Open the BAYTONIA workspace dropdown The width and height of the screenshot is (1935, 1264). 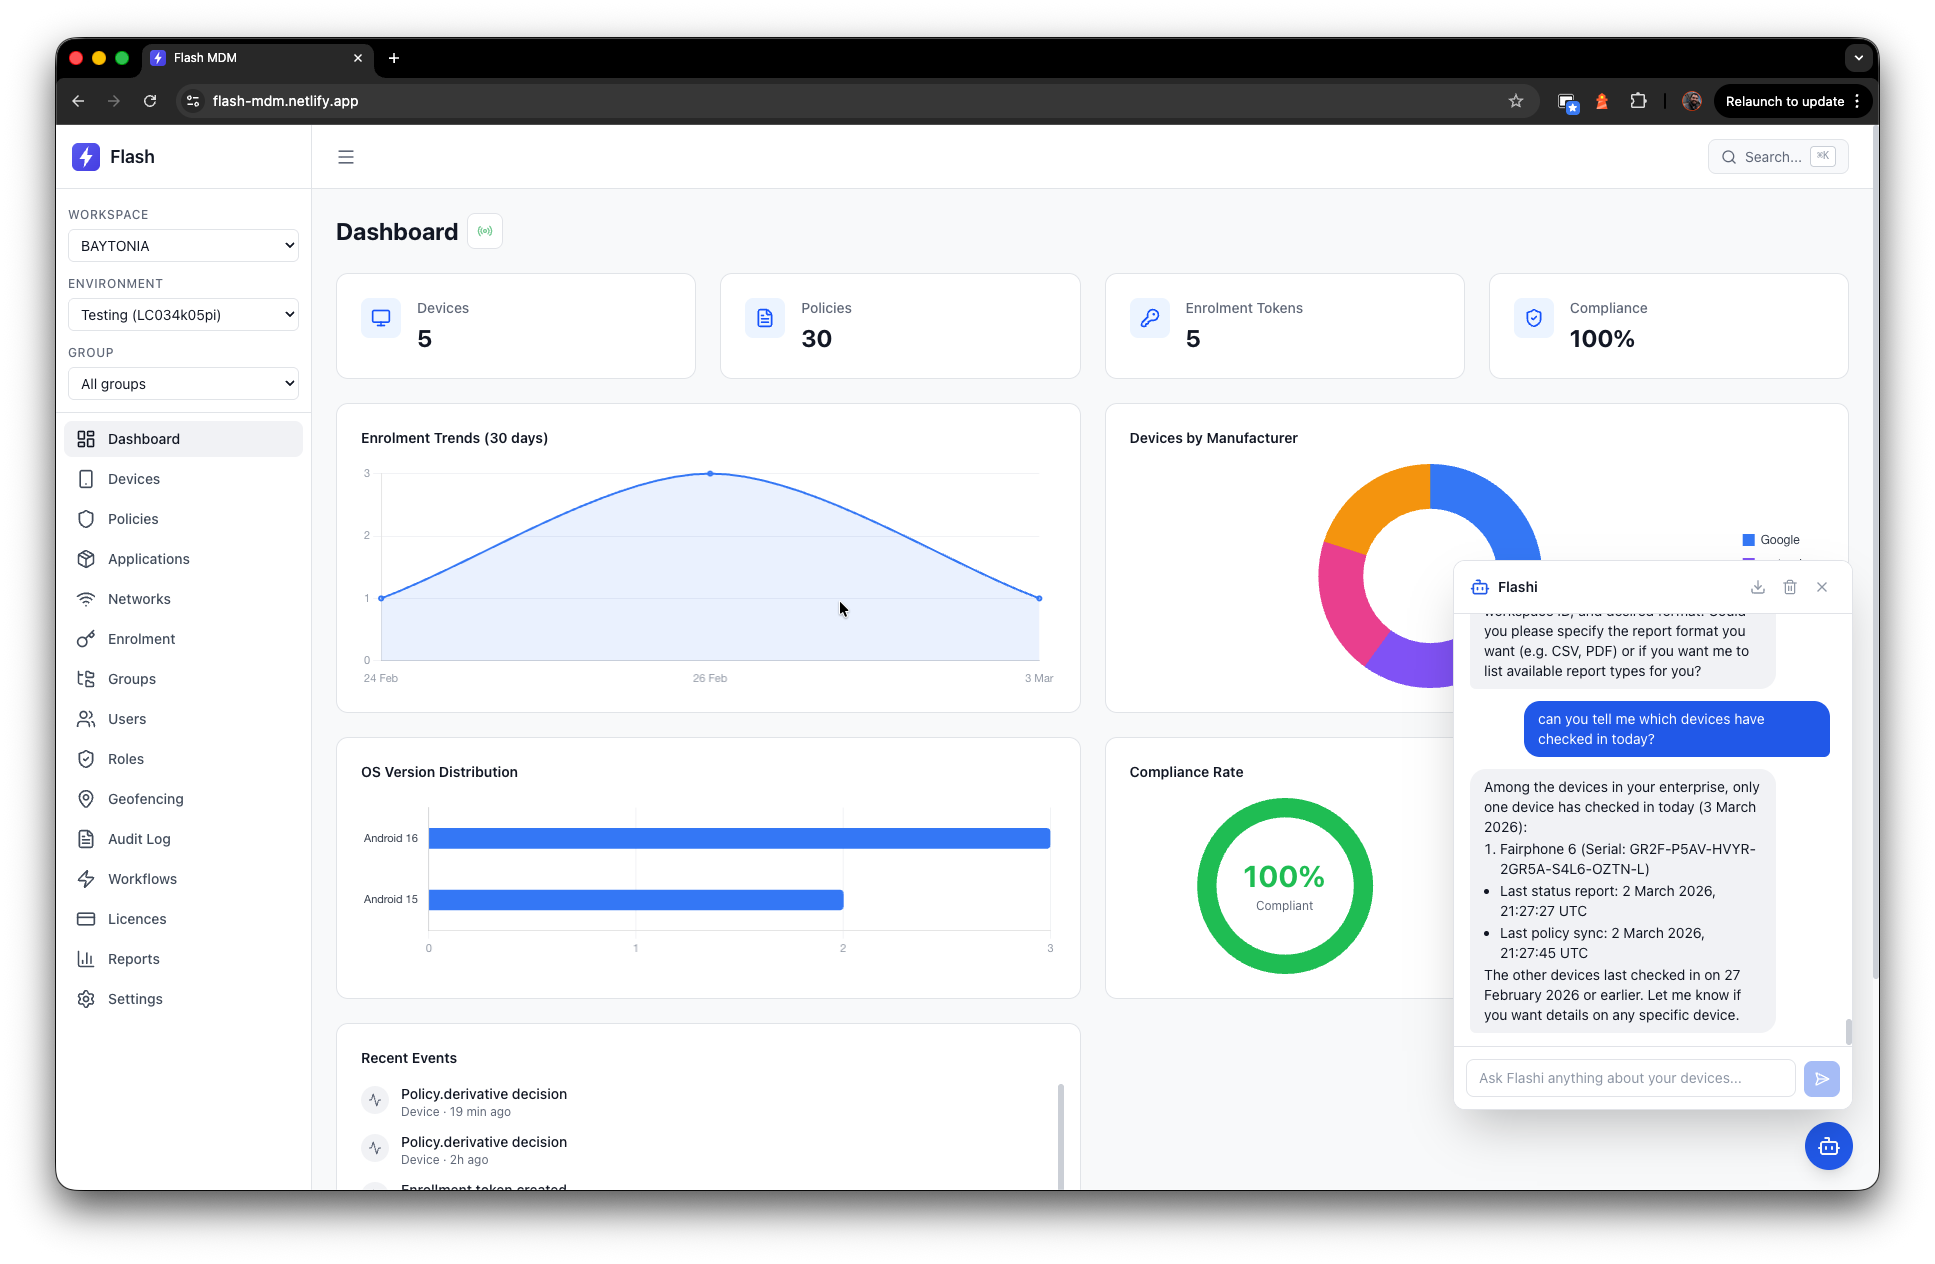tap(183, 246)
